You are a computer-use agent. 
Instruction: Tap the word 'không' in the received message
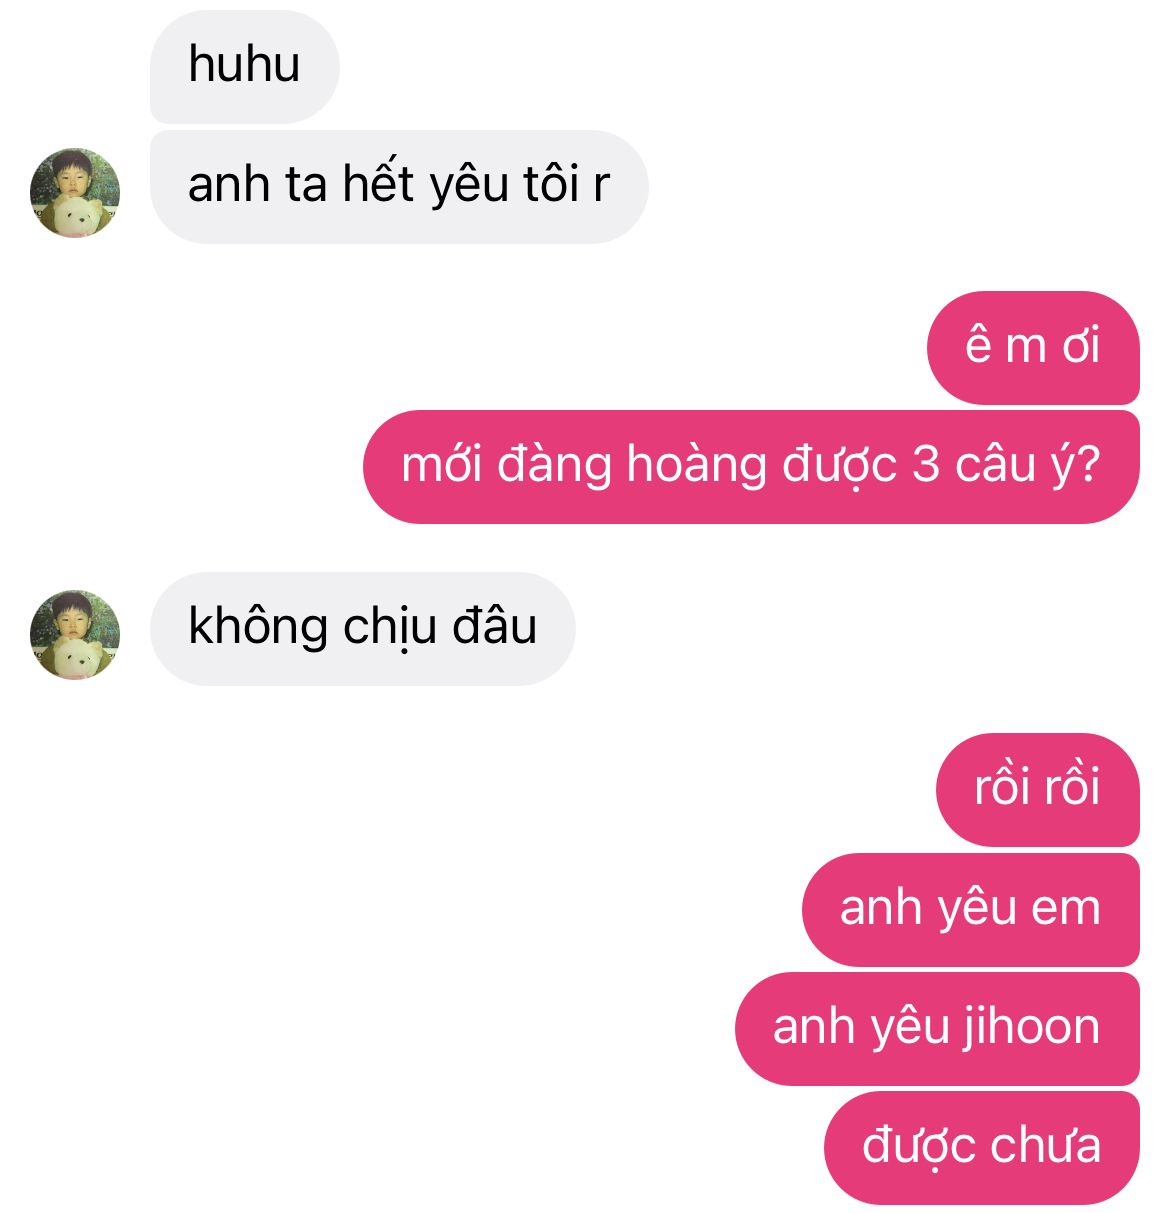click(x=258, y=628)
